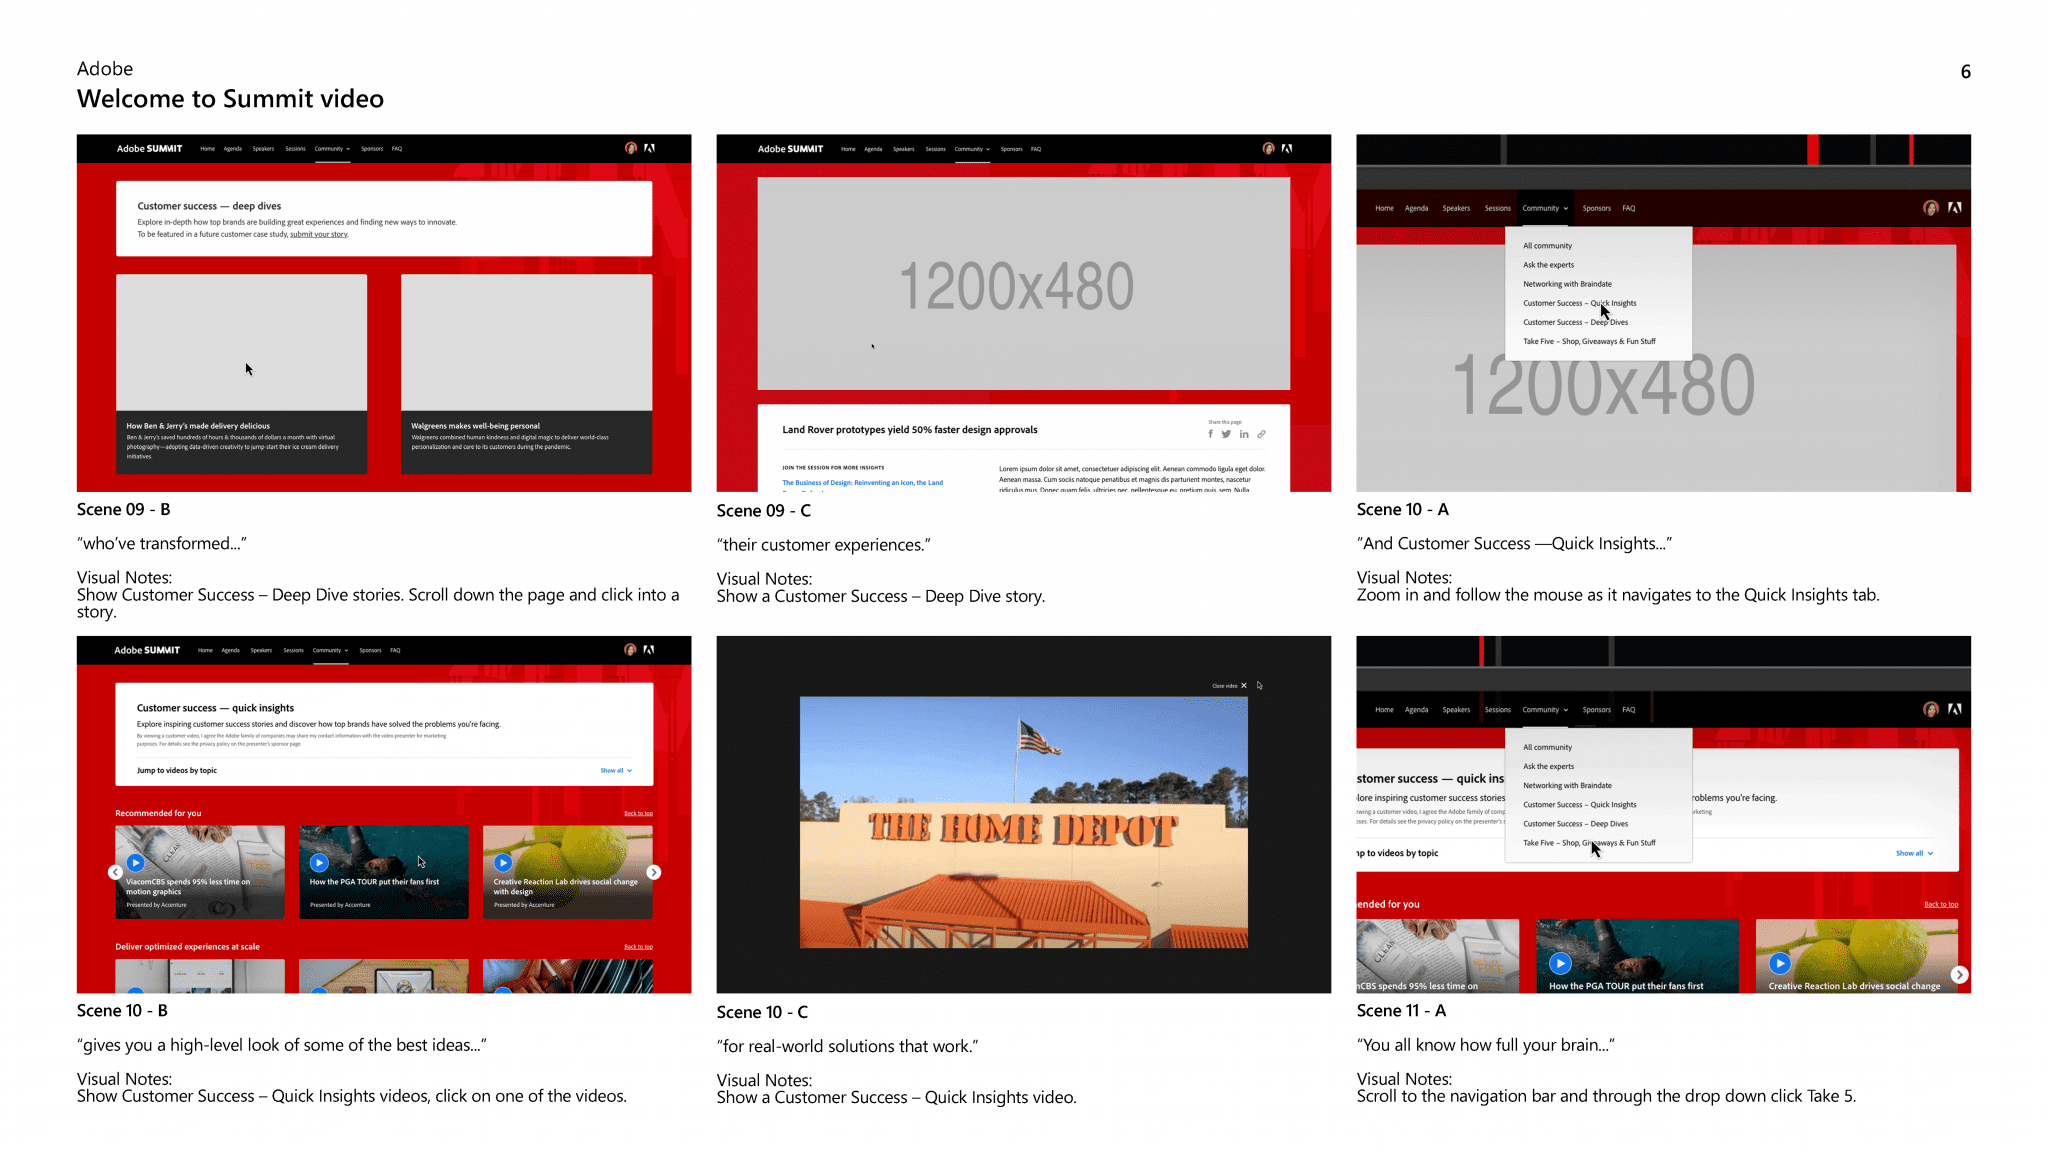Click Back to top link in Scene 11-A
Image resolution: width=2048 pixels, height=1152 pixels.
[1941, 904]
